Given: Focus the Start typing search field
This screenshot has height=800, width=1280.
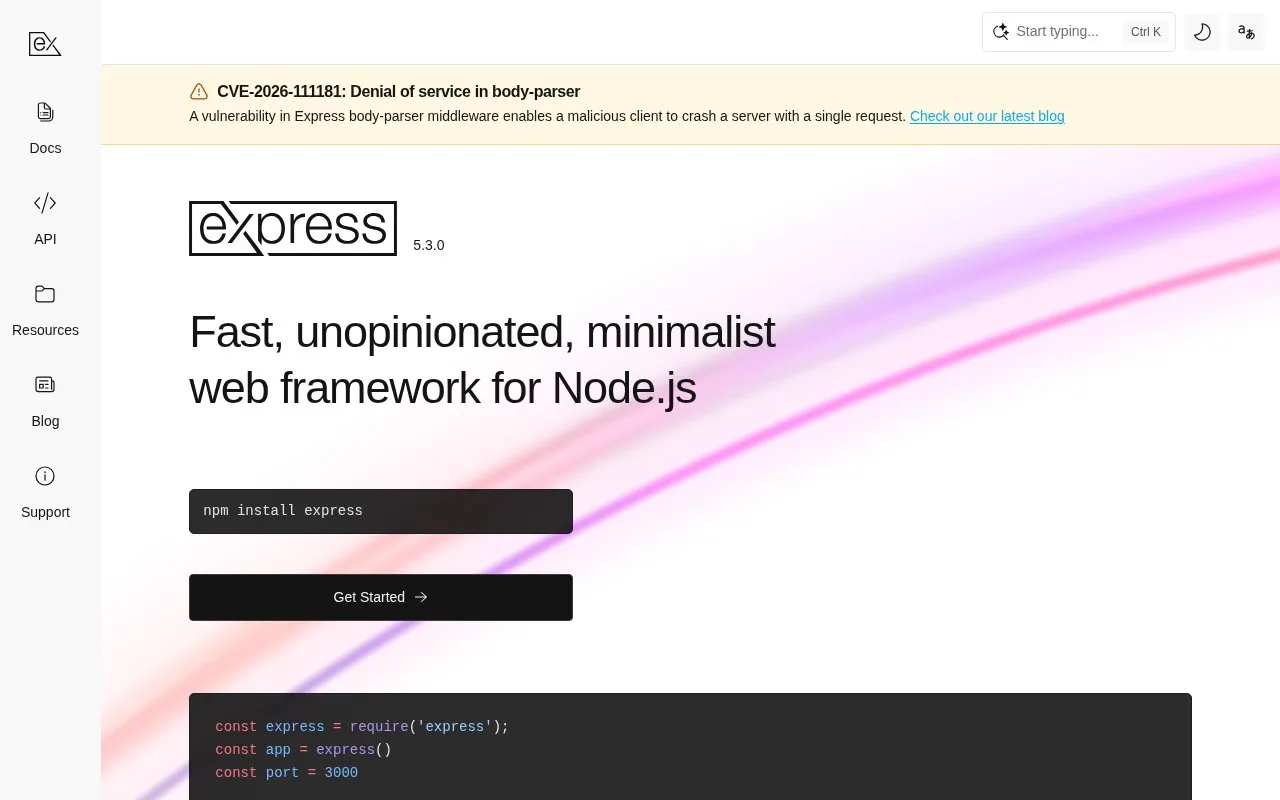Looking at the screenshot, I should 1079,32.
